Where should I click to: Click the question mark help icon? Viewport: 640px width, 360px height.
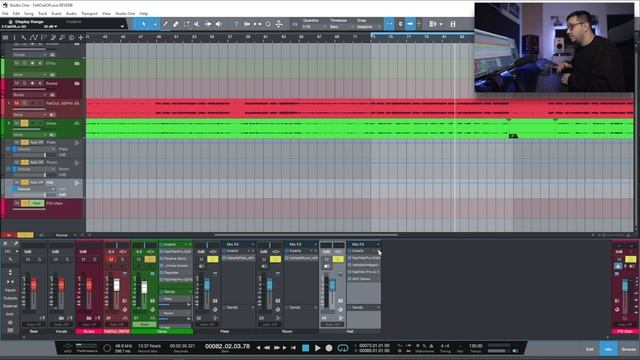[x=236, y=24]
